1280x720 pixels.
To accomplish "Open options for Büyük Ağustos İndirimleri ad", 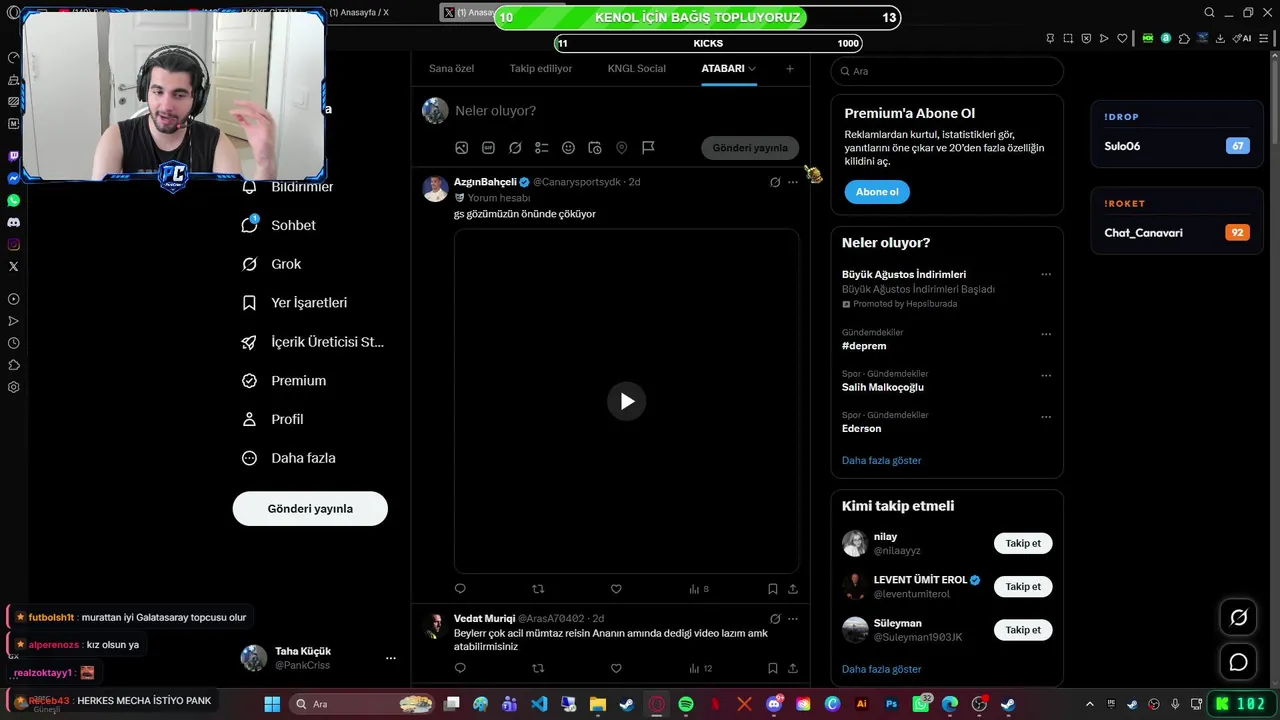I will pos(1046,274).
